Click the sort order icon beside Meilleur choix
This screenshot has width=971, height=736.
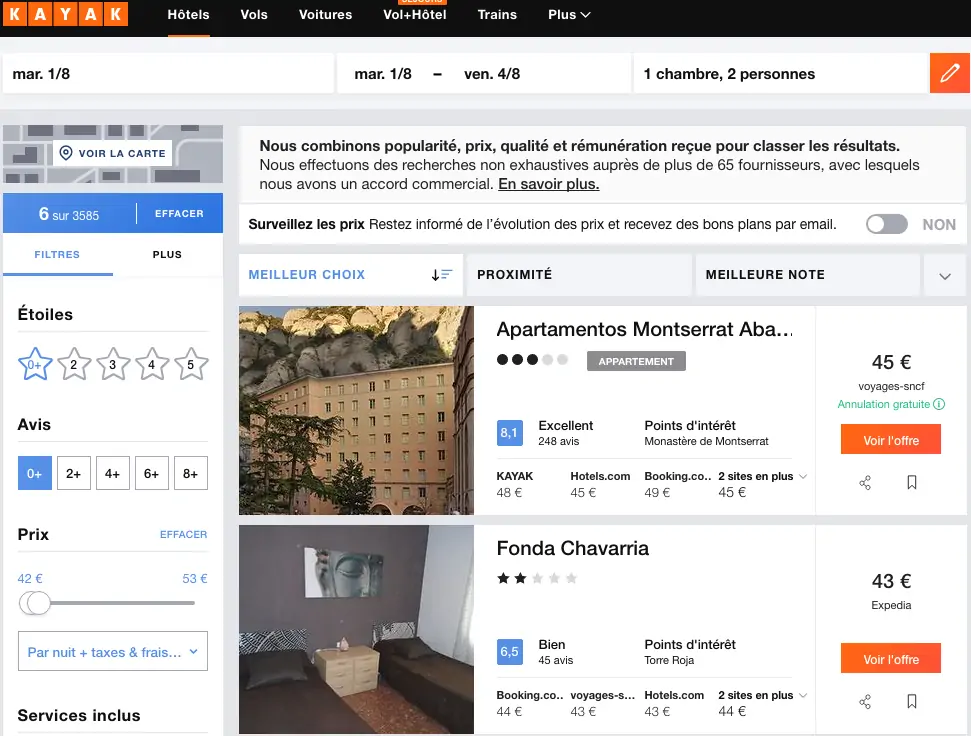pyautogui.click(x=442, y=275)
